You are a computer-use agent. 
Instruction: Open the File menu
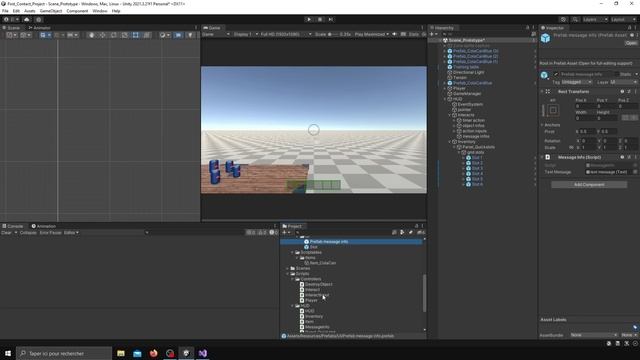5,11
